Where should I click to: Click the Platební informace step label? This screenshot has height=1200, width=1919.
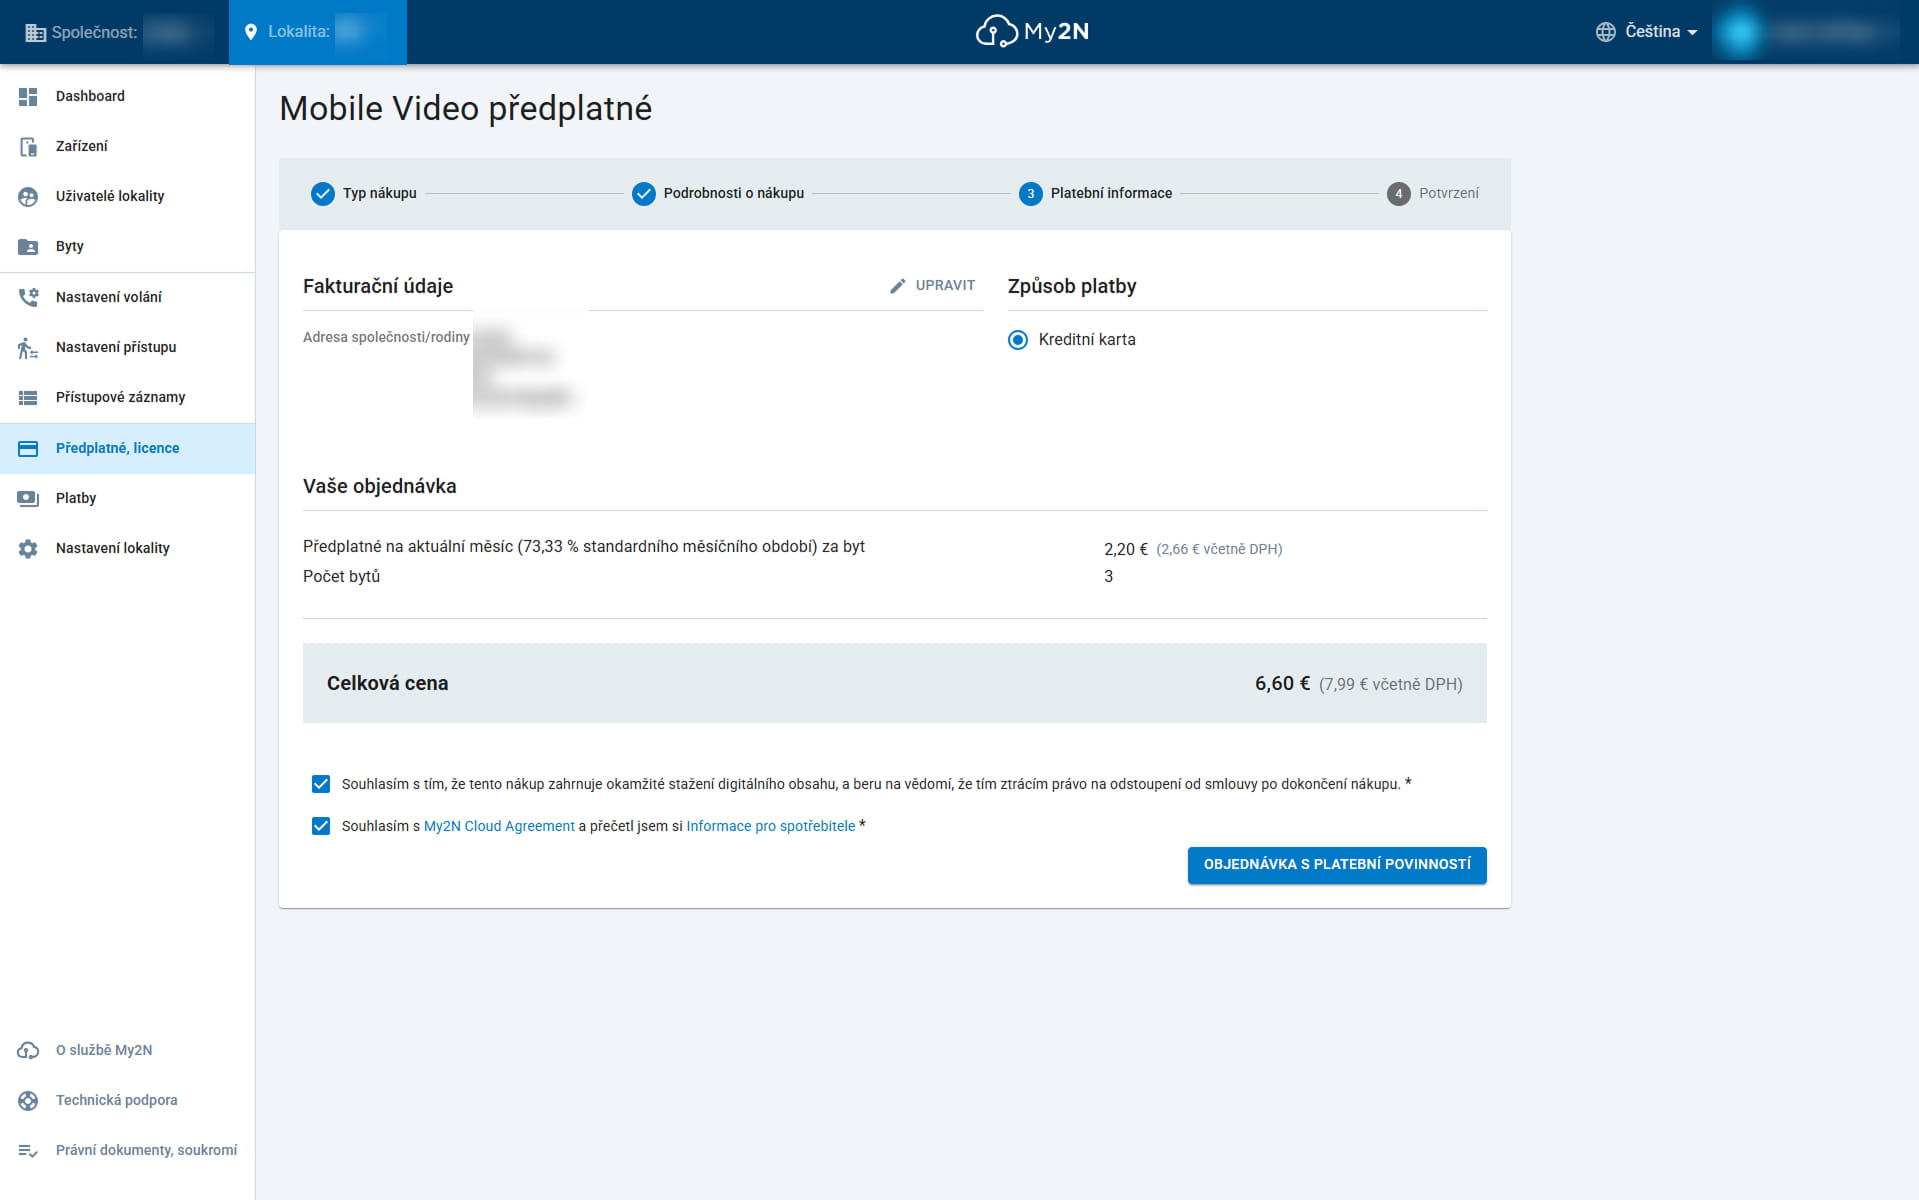[1111, 193]
